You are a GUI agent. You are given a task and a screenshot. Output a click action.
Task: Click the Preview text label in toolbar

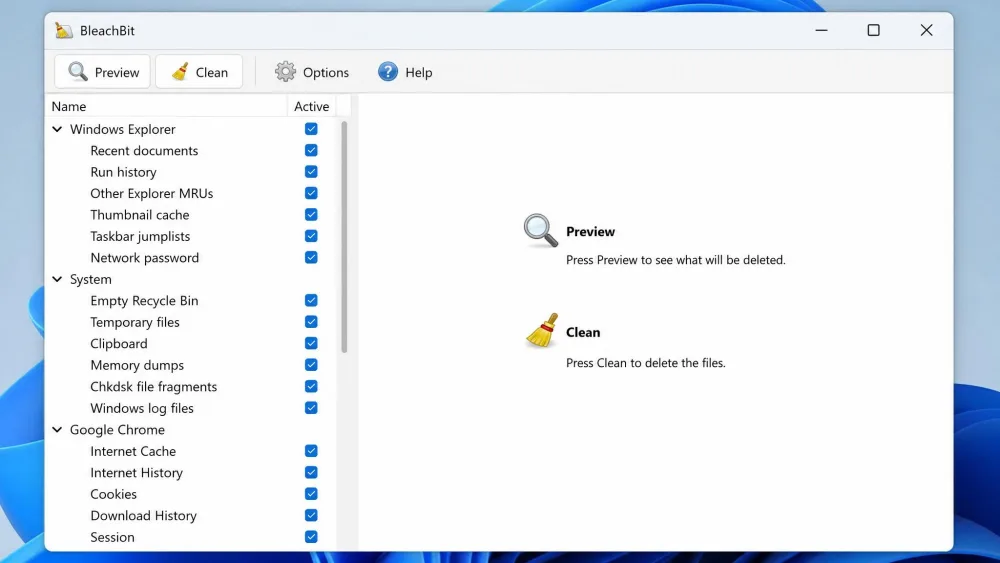click(x=117, y=73)
